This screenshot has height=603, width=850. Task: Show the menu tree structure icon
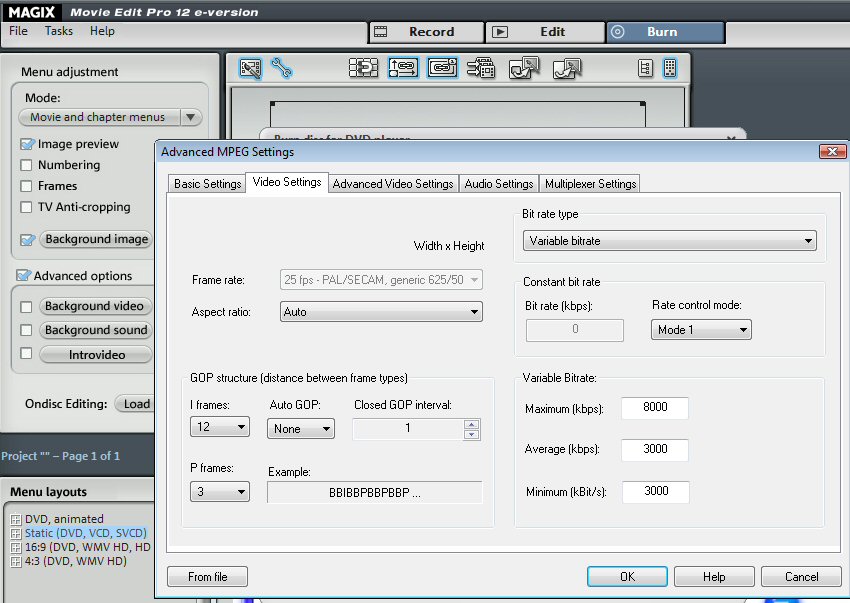click(x=645, y=68)
